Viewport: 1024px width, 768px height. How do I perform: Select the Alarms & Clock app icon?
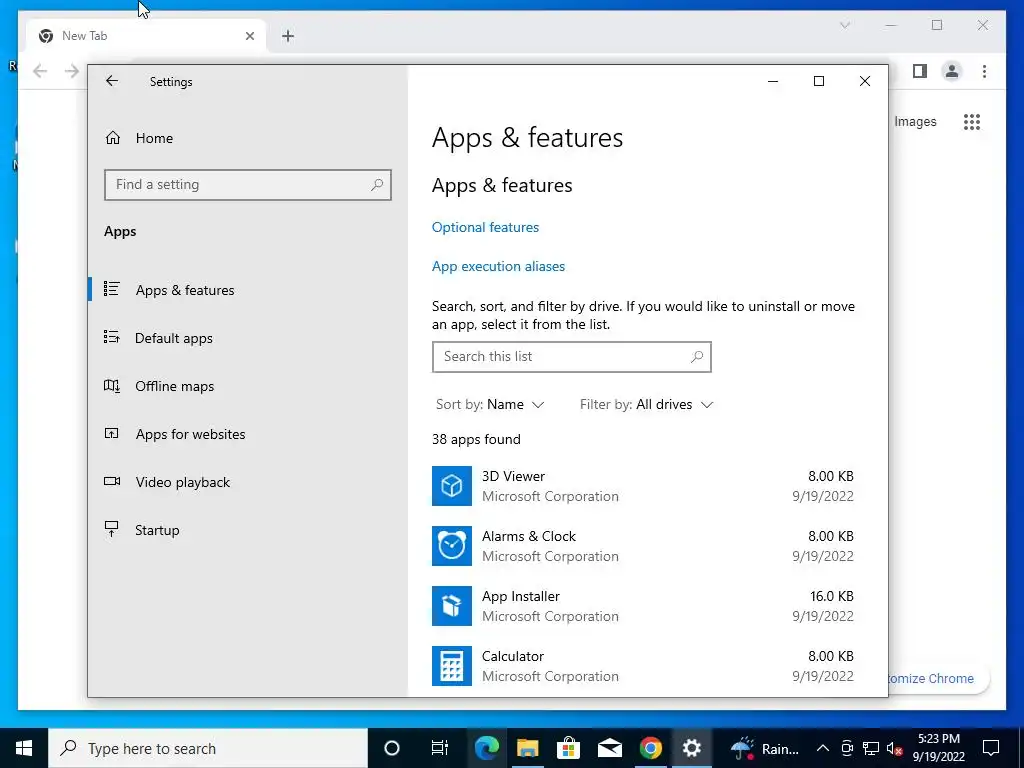452,546
